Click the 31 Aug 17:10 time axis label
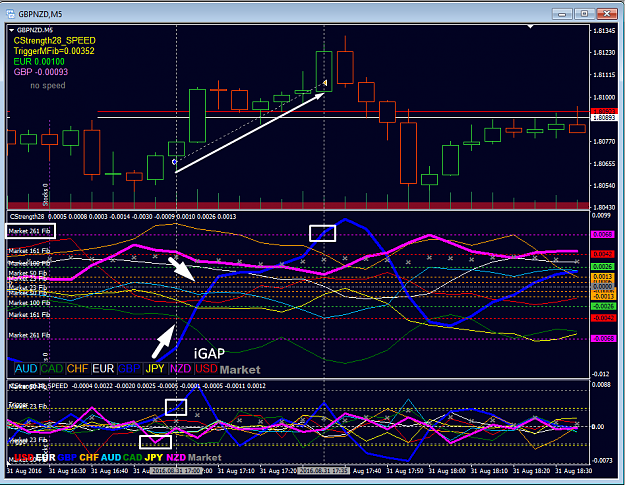 click(x=236, y=471)
